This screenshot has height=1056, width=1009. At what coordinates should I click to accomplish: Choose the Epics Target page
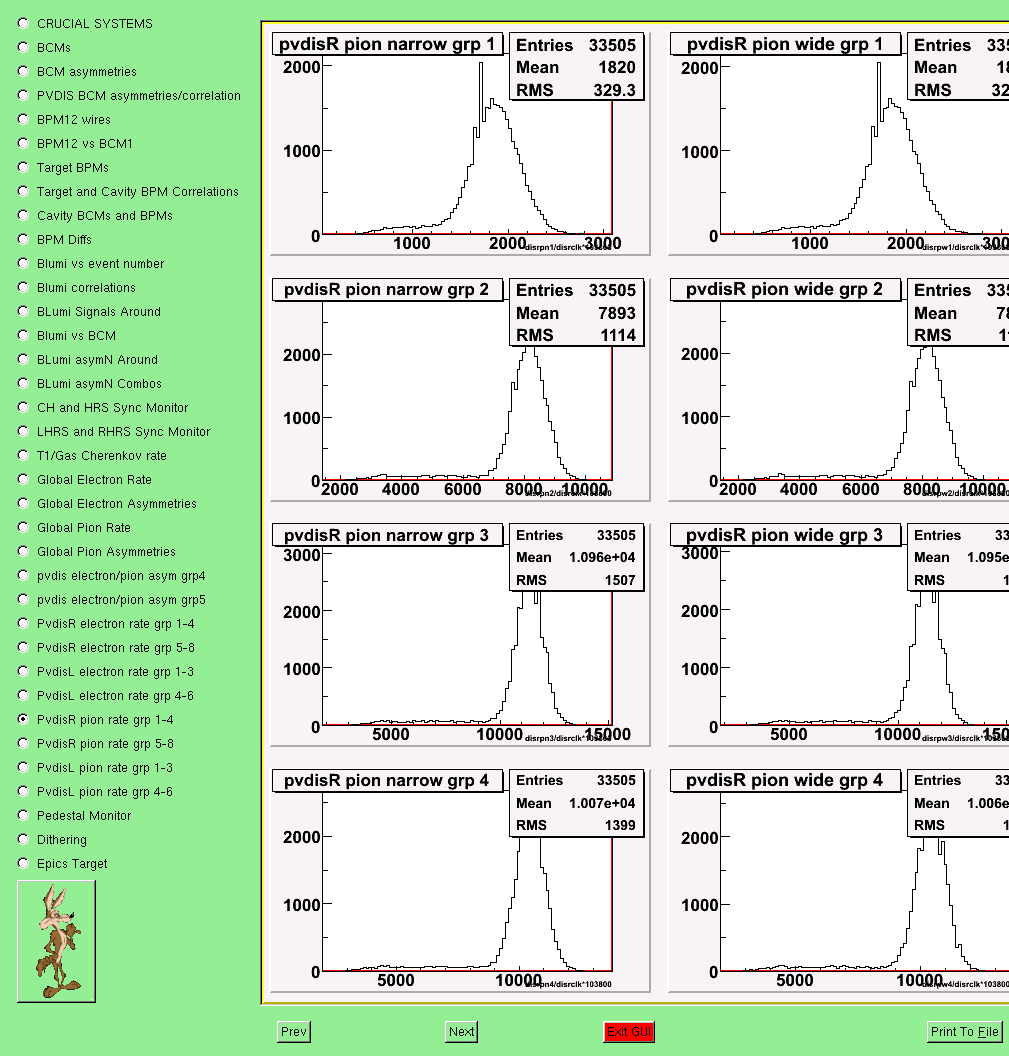click(x=24, y=864)
